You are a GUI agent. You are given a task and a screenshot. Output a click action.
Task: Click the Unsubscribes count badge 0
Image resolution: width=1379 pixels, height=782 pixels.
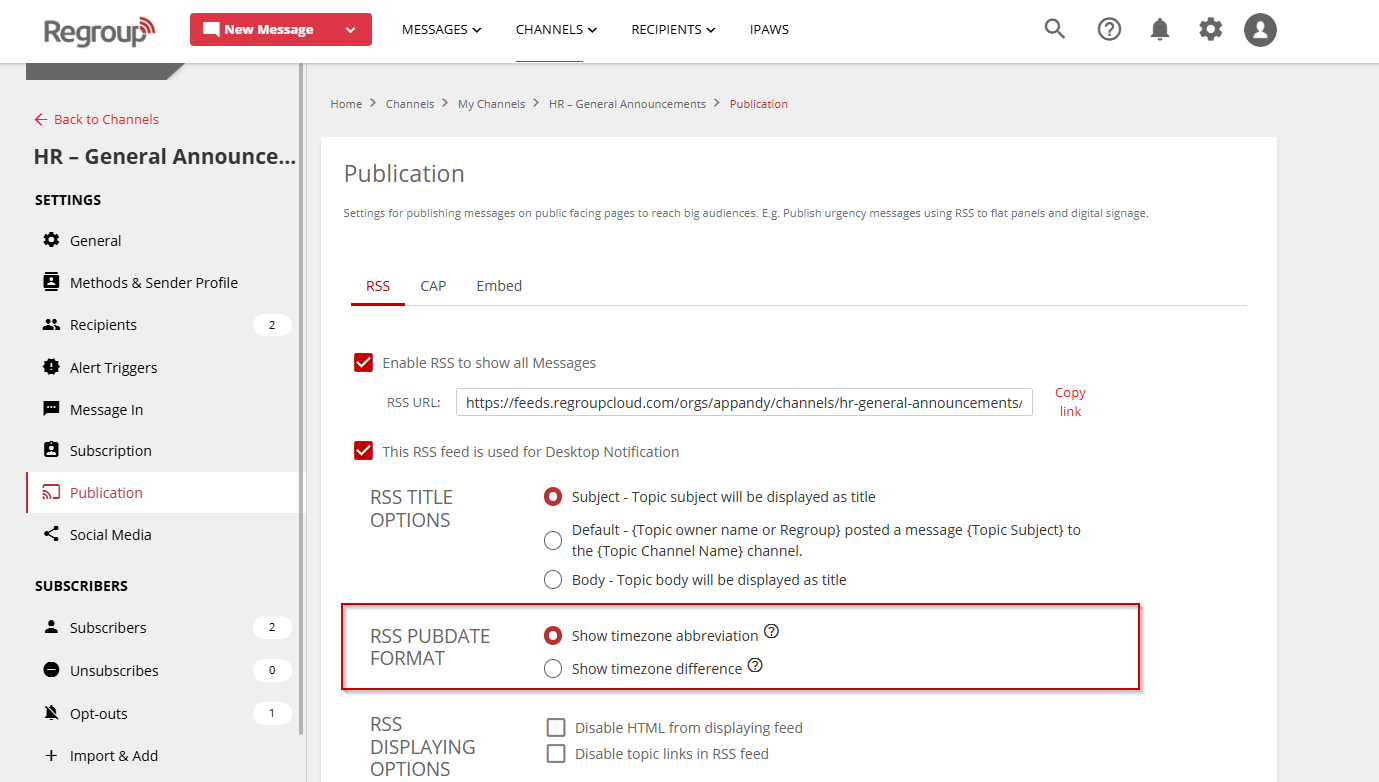272,670
